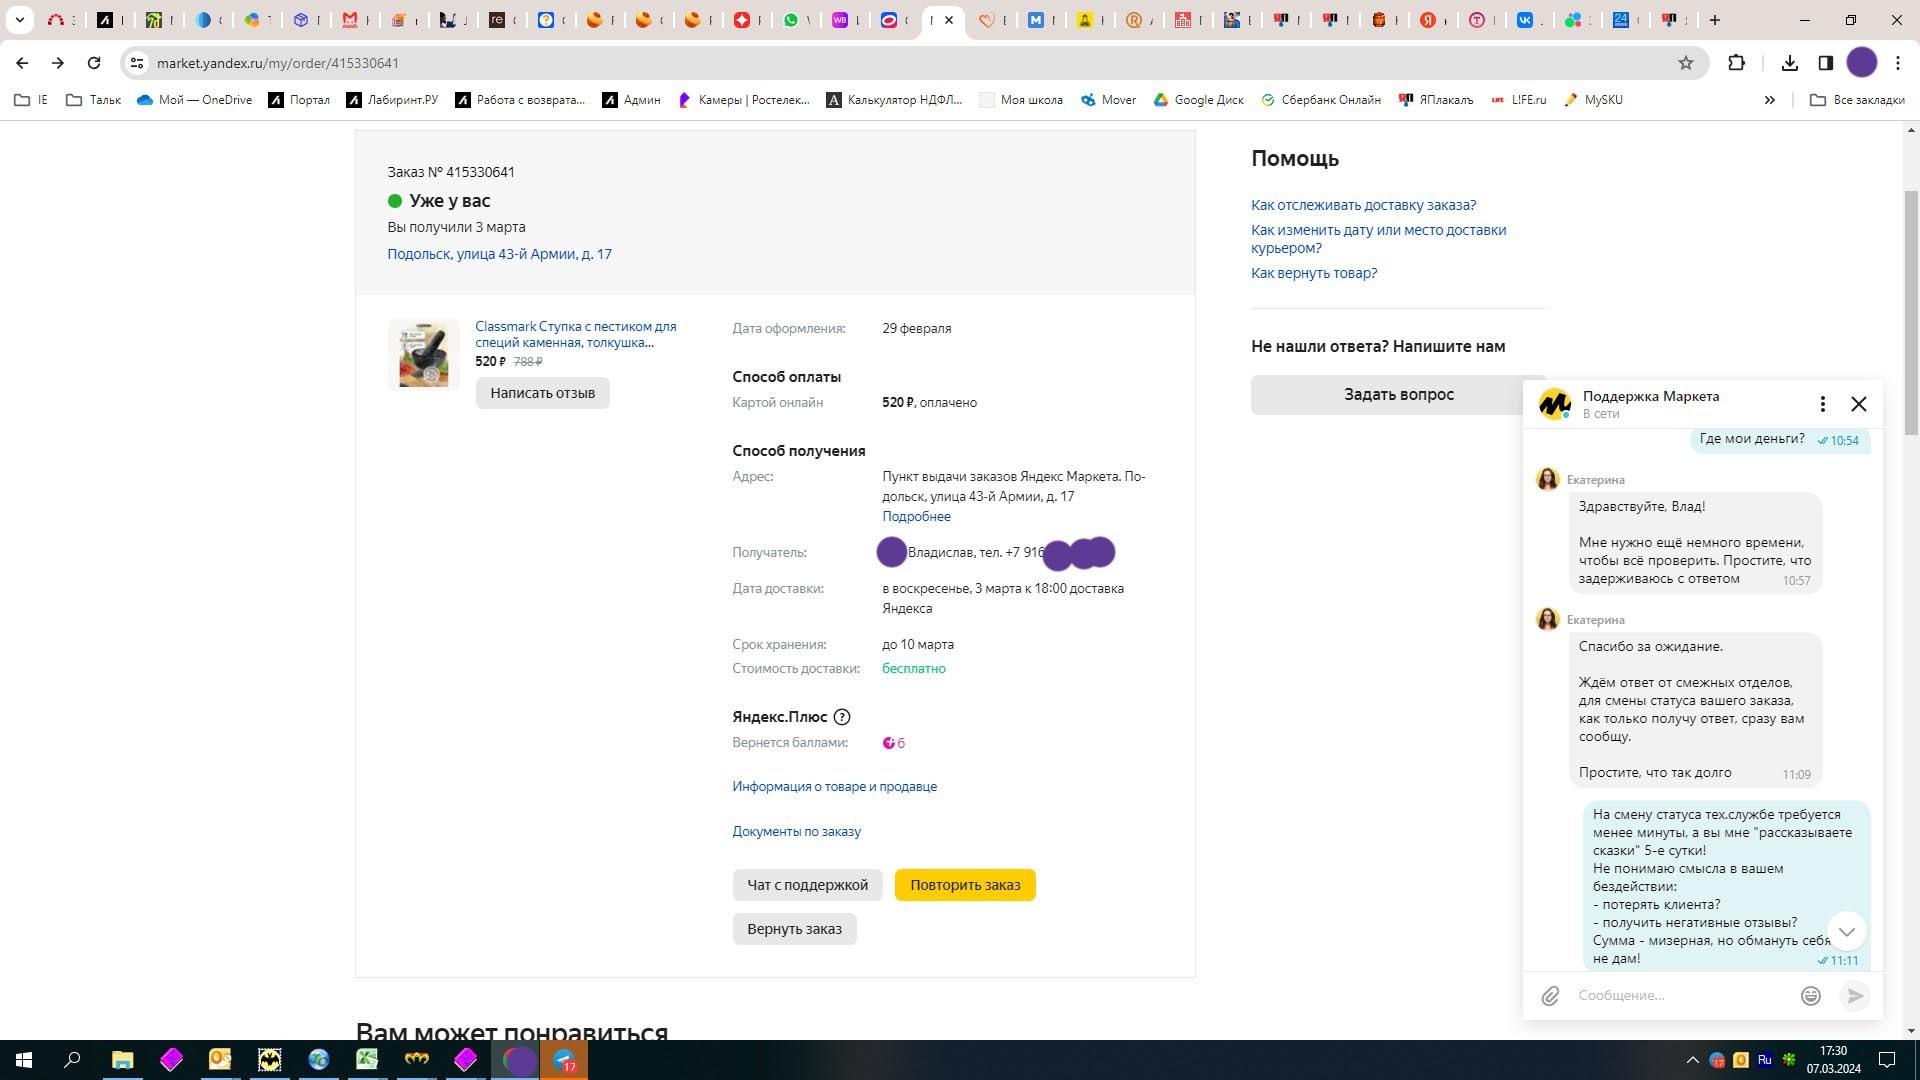This screenshot has height=1080, width=1920.
Task: Expand the hidden bookmarks overflow chevron
Action: coord(1770,100)
